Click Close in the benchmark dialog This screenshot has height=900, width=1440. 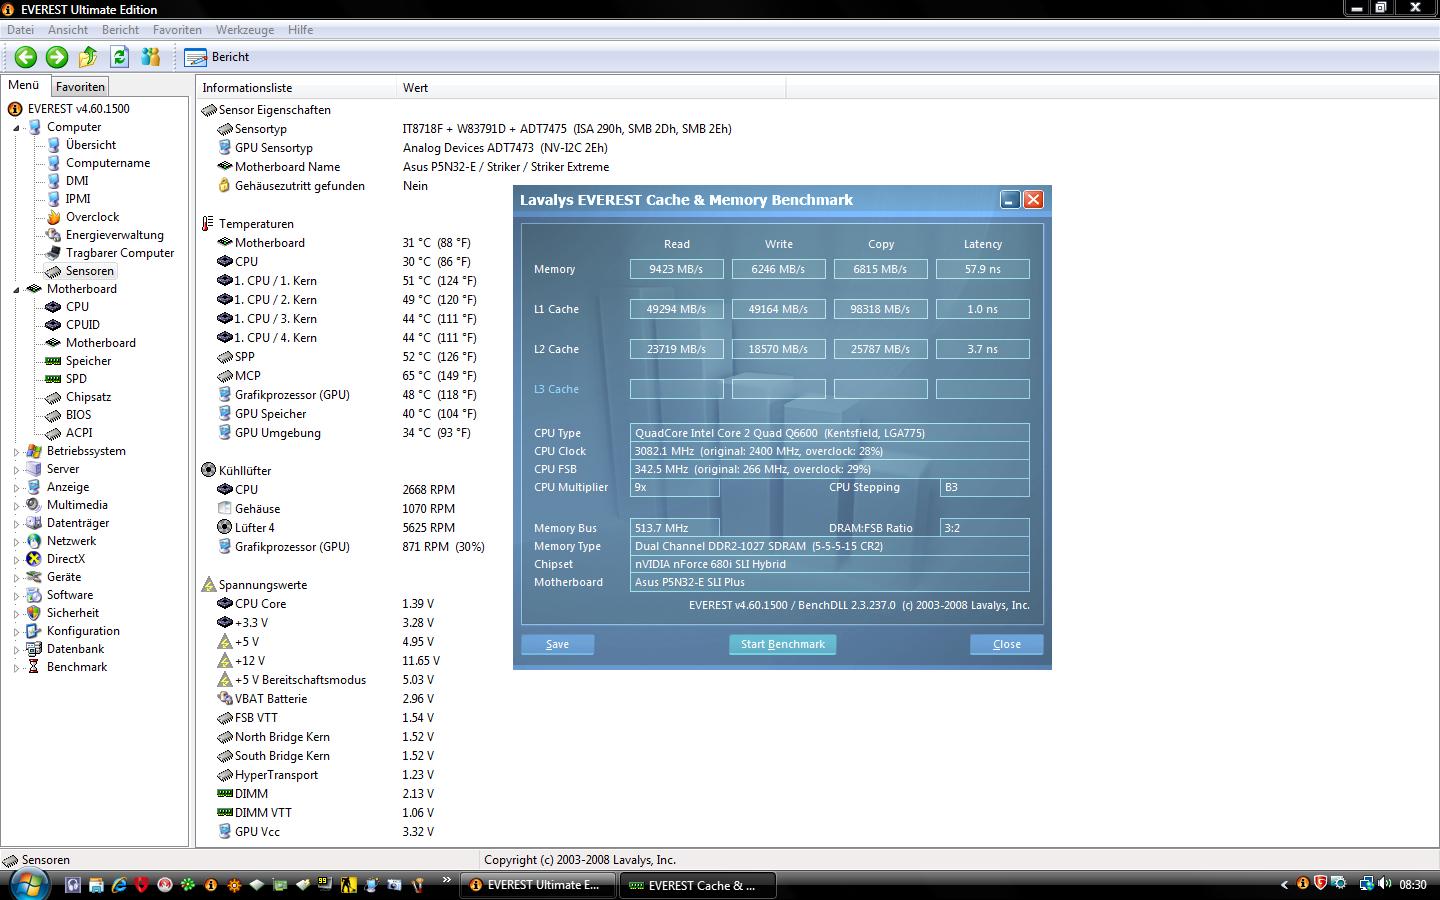(x=1006, y=644)
